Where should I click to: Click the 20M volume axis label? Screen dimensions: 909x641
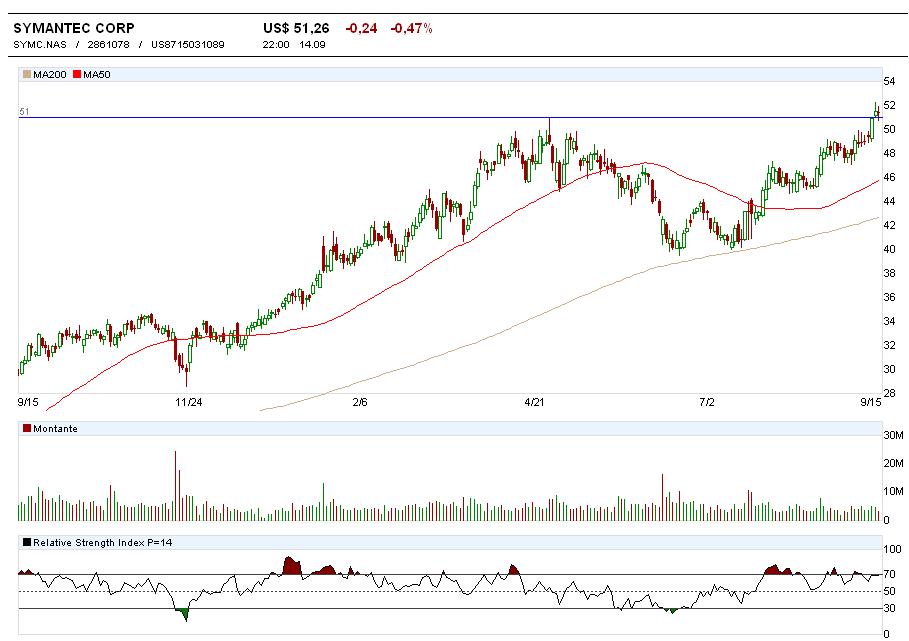coord(893,462)
